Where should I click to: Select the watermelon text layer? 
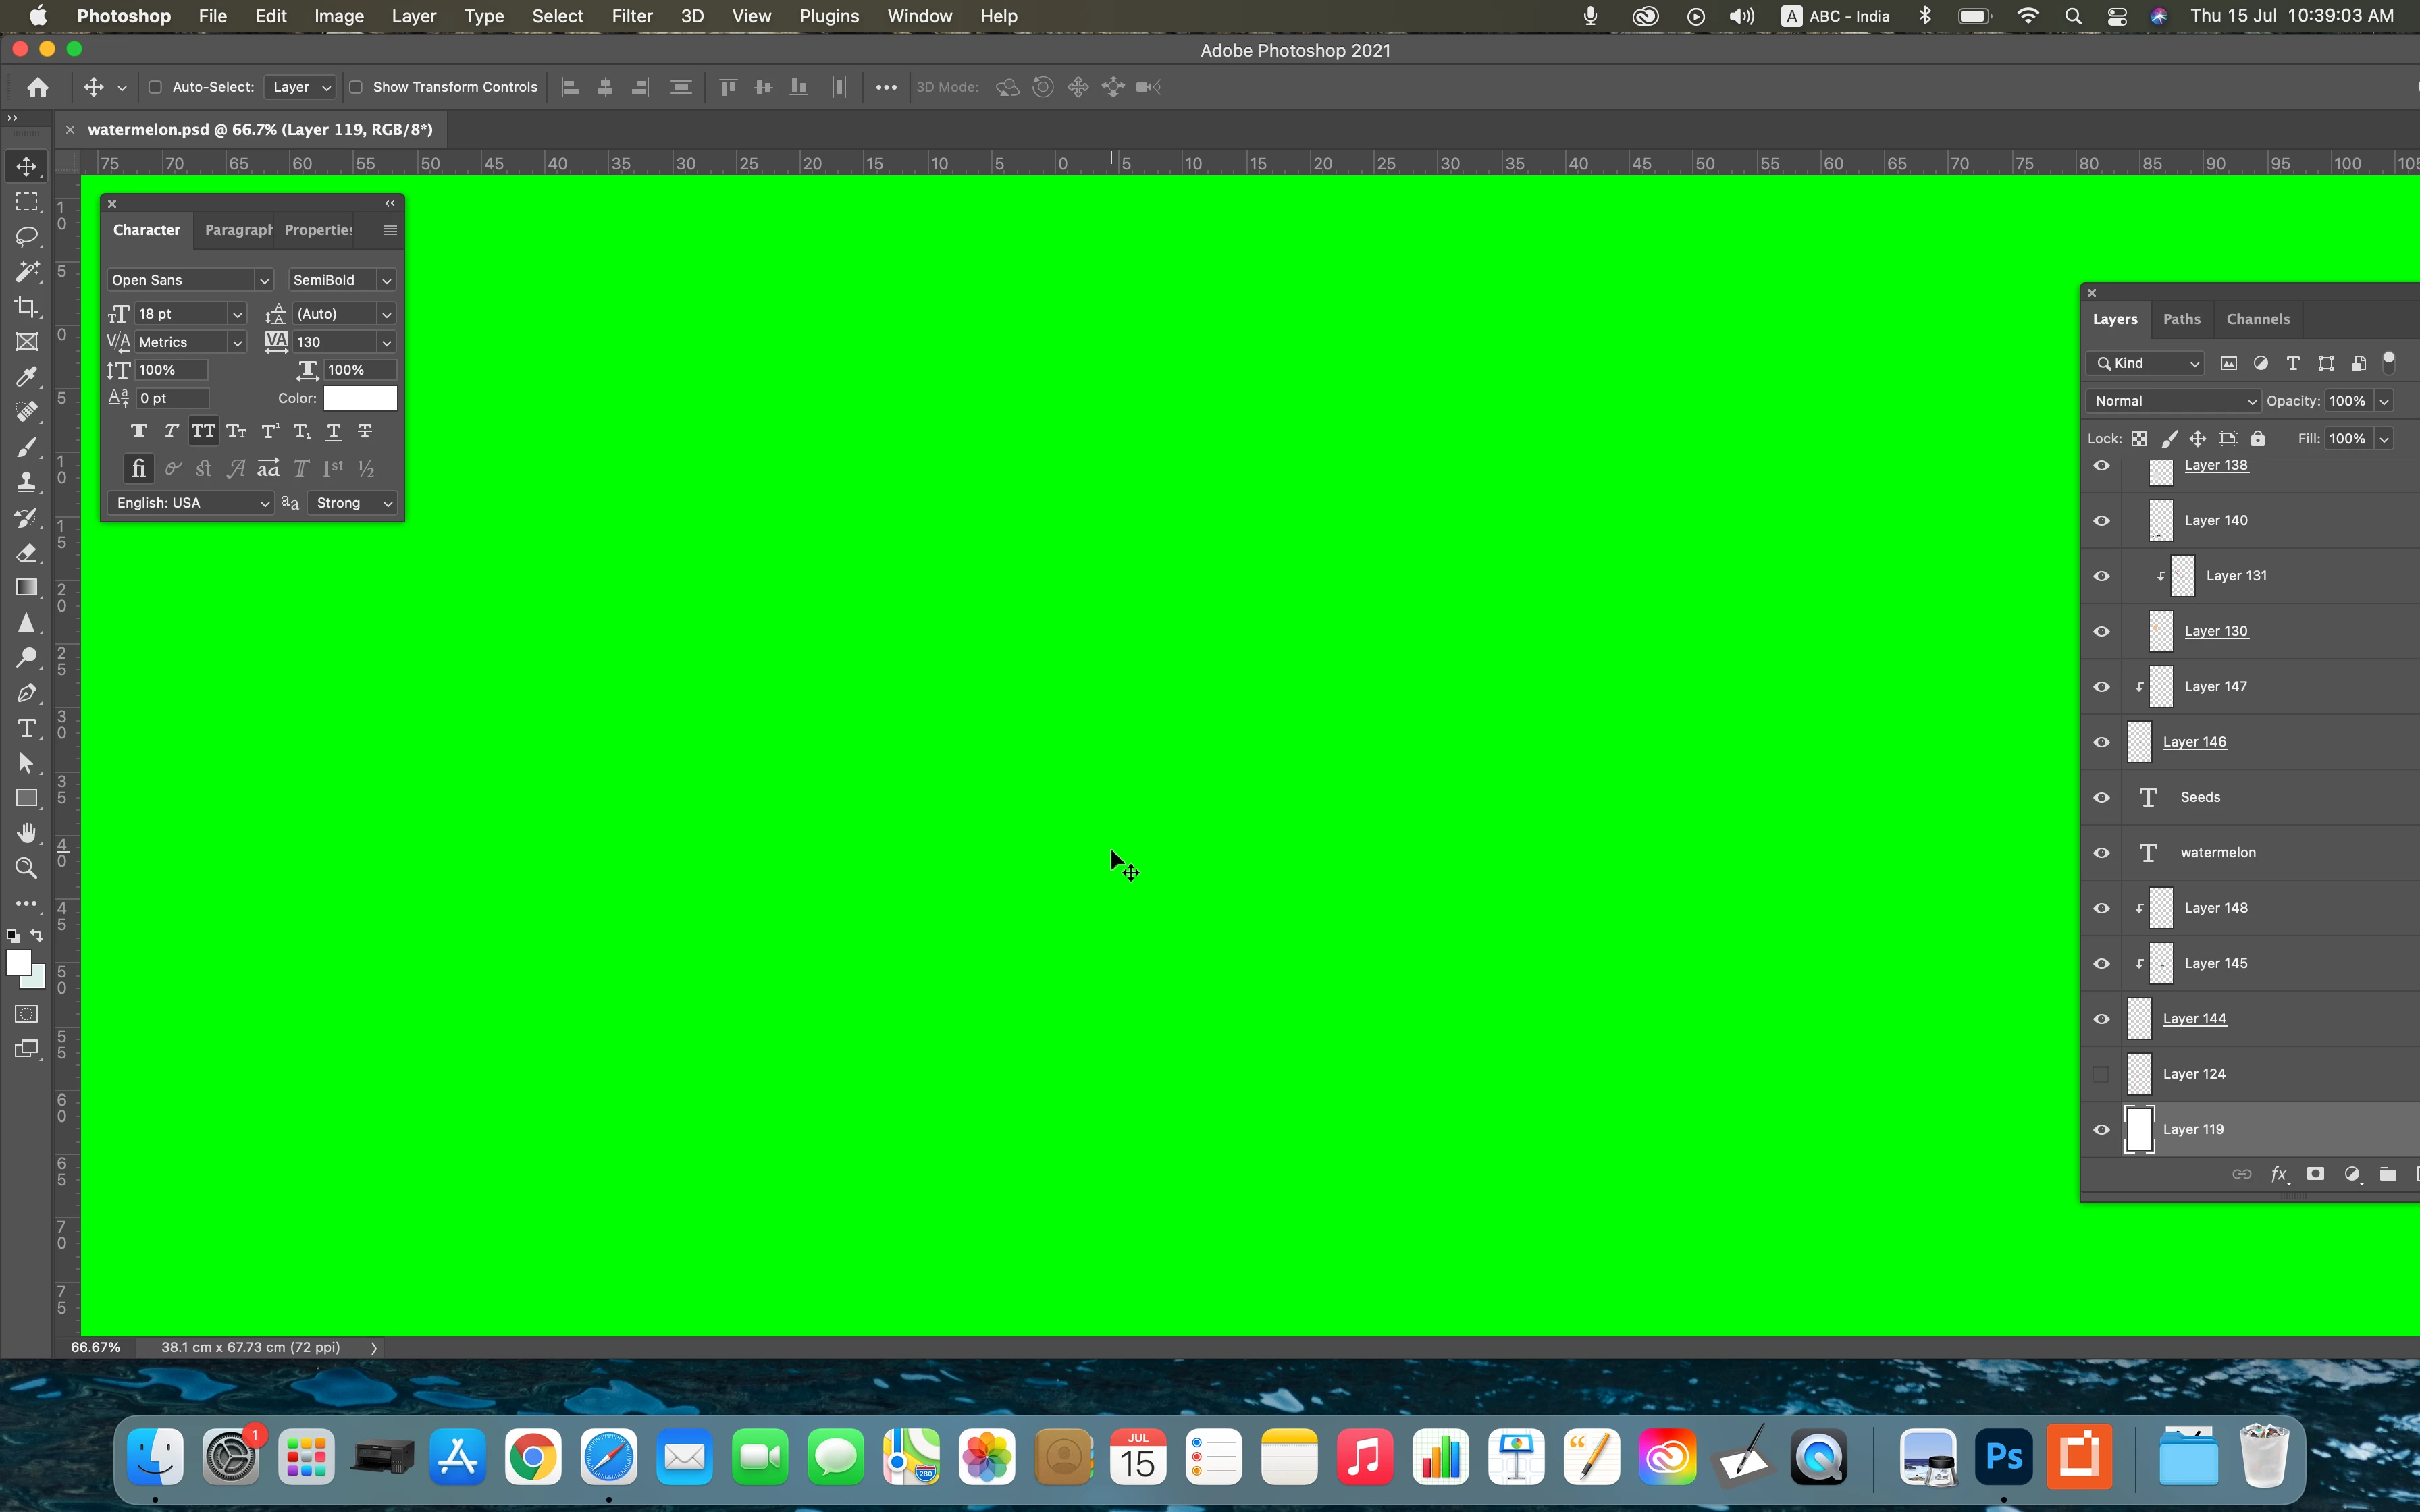tap(2217, 852)
